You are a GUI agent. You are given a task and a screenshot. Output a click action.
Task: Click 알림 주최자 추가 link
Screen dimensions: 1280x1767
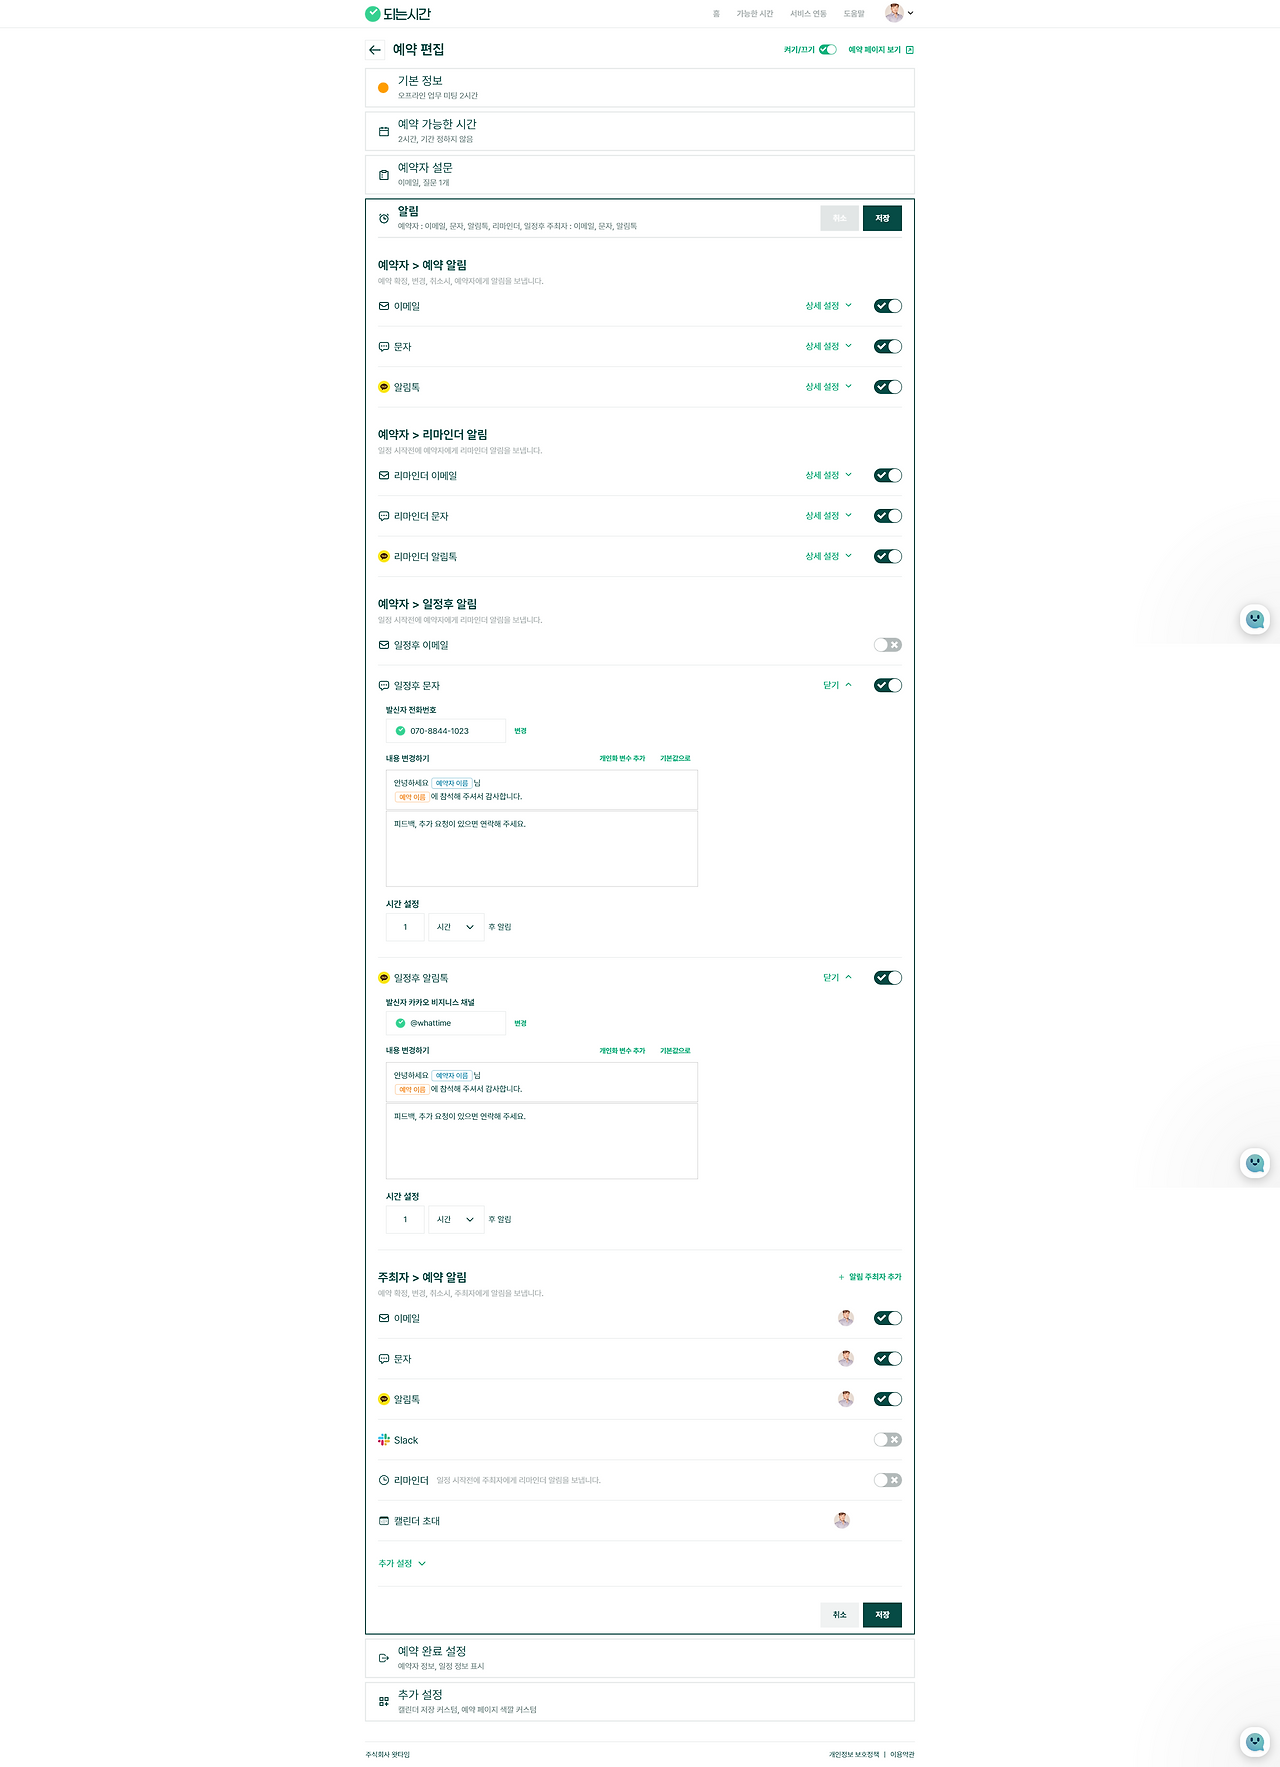tap(870, 1277)
